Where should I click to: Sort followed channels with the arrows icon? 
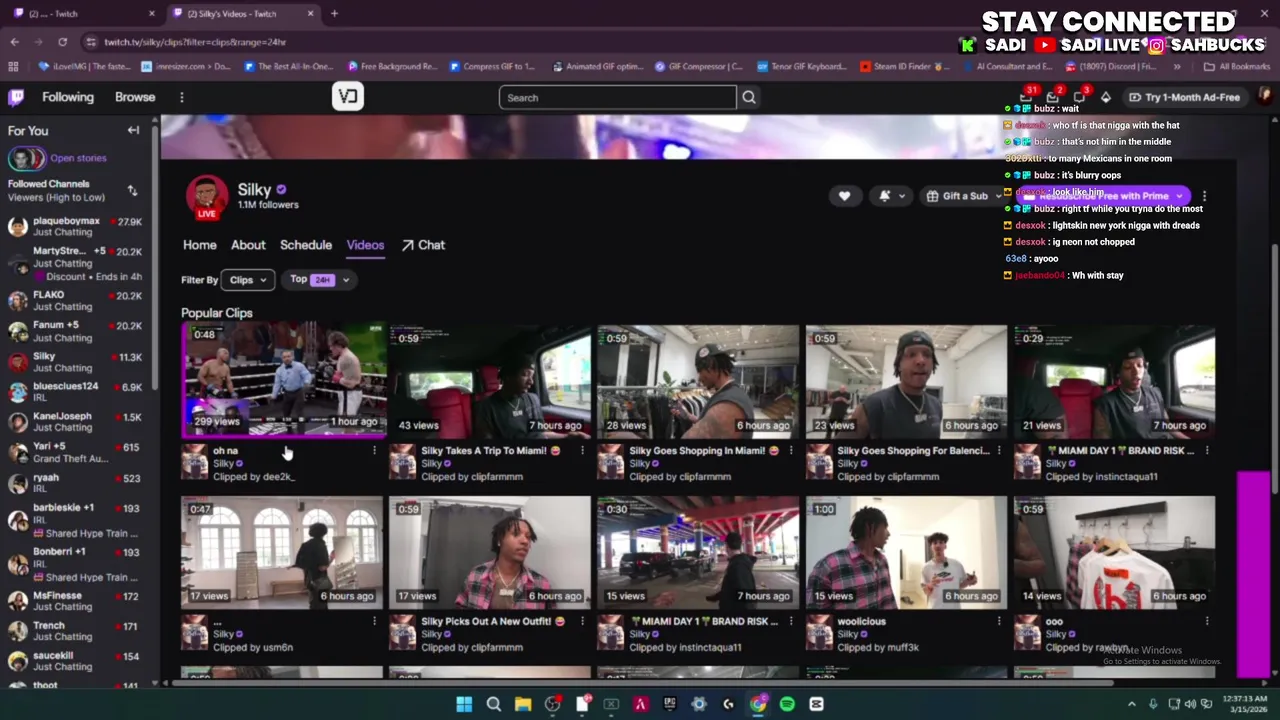pos(132,190)
